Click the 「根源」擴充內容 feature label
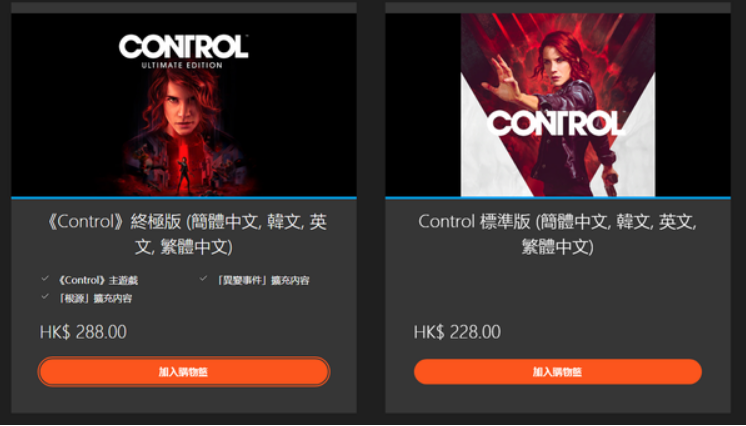This screenshot has width=746, height=426. (94, 299)
